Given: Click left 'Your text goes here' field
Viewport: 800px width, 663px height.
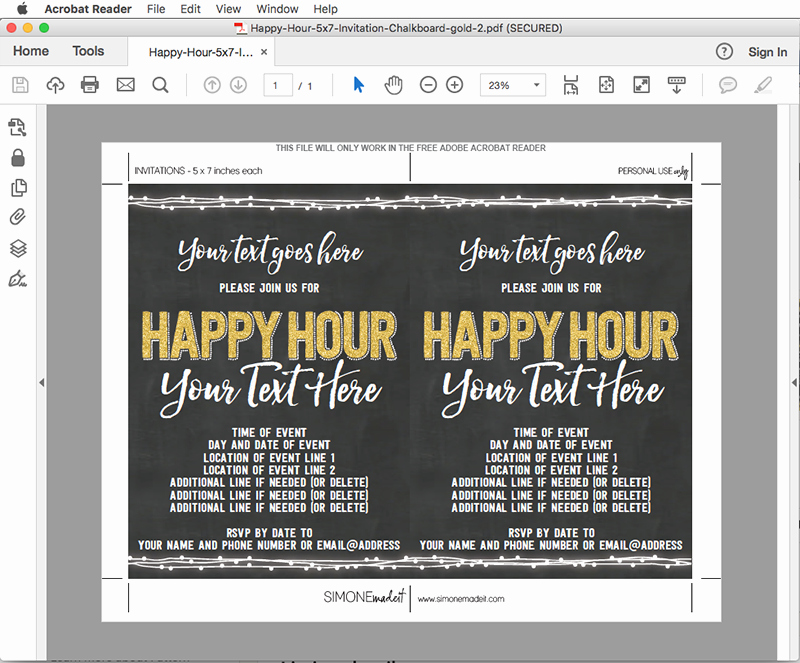Looking at the screenshot, I should pos(270,252).
